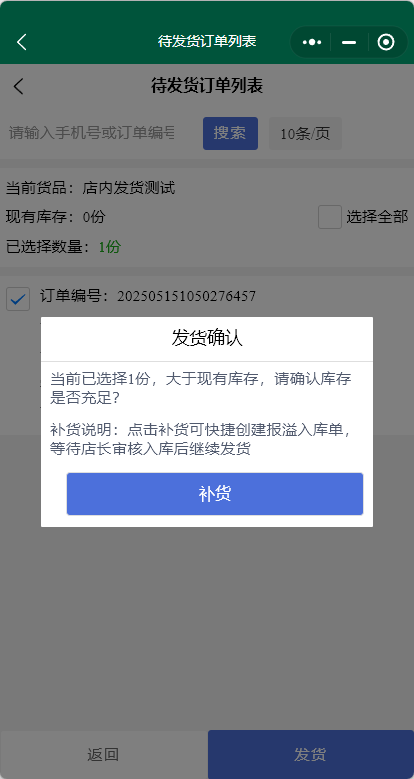The width and height of the screenshot is (414, 779).
Task: Click the green 1份 selected quantity
Action: pos(109,247)
